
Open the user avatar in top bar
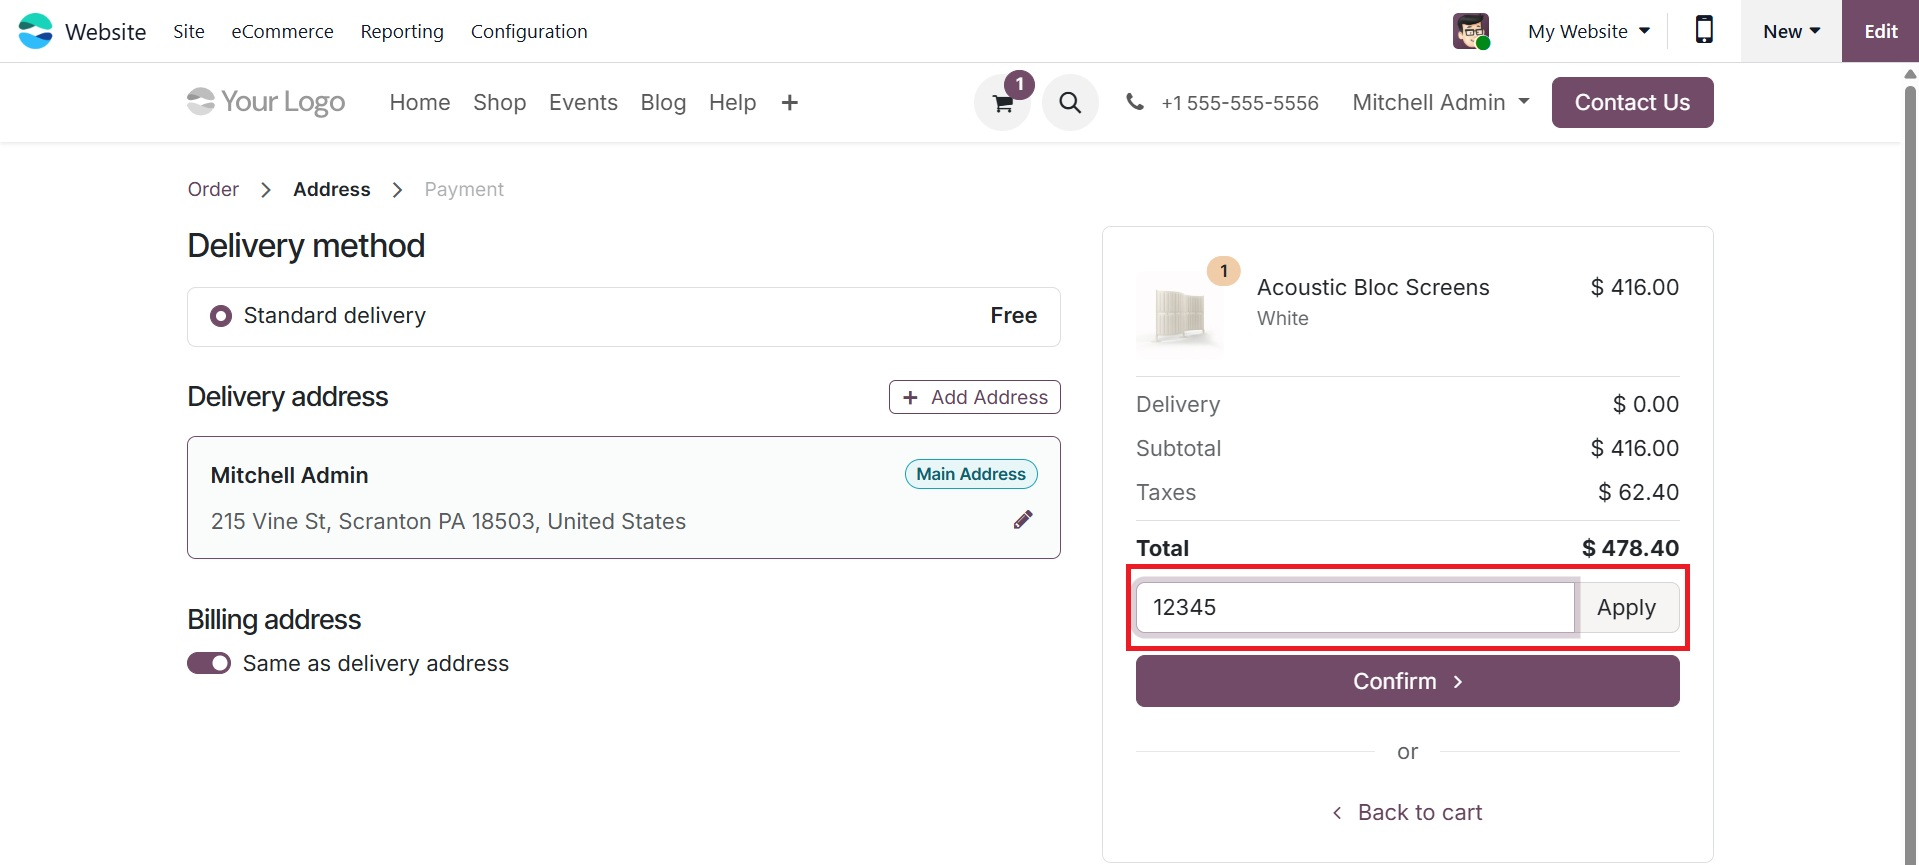coord(1471,31)
